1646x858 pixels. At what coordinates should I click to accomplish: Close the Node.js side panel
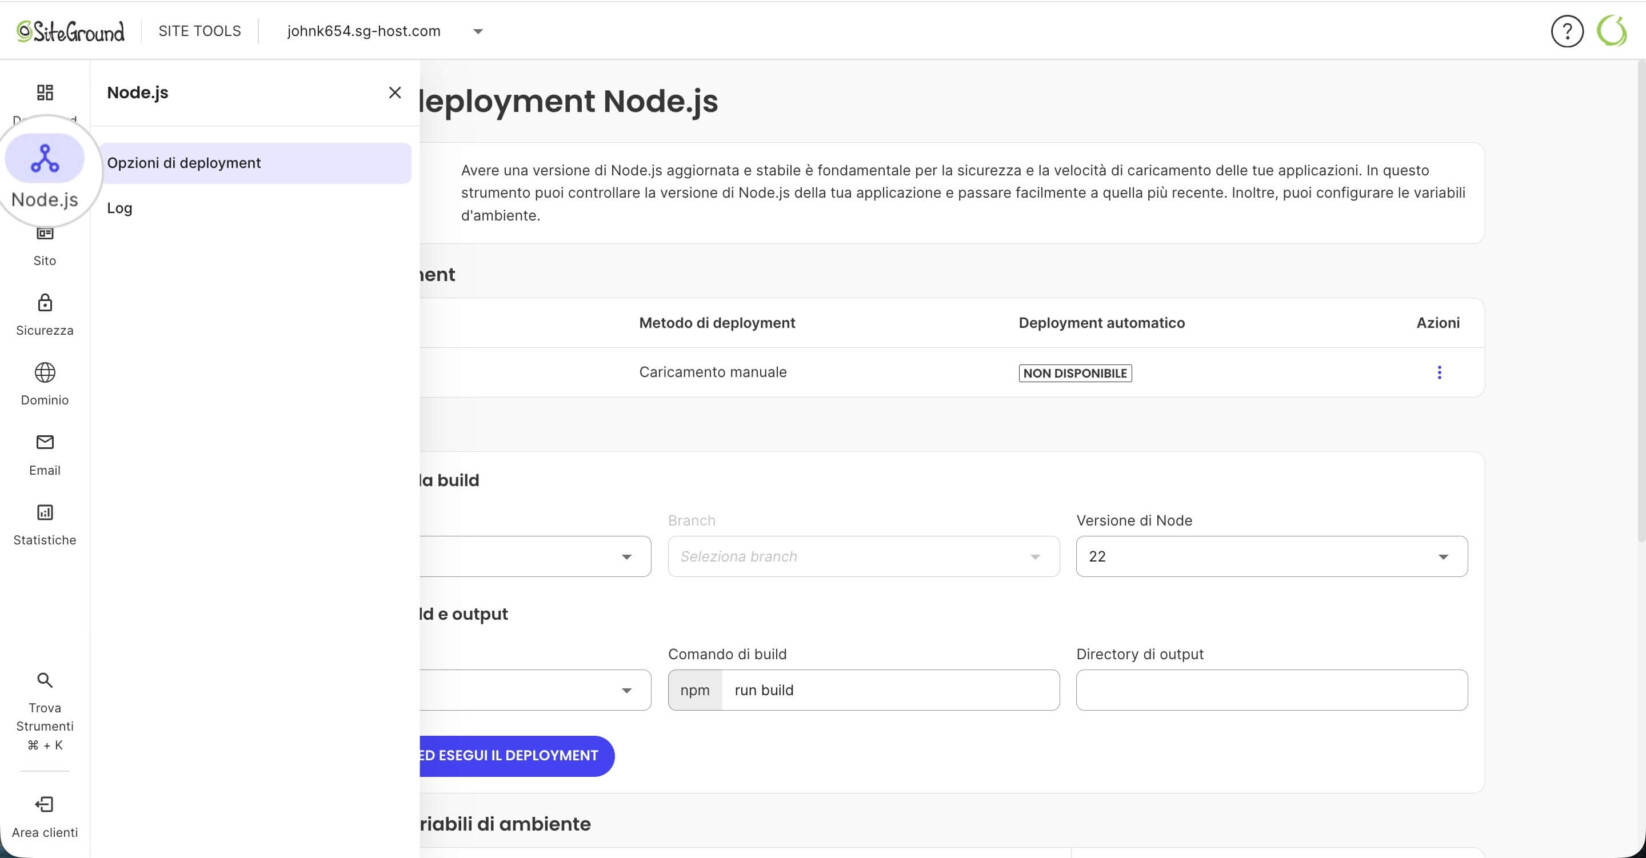395,92
